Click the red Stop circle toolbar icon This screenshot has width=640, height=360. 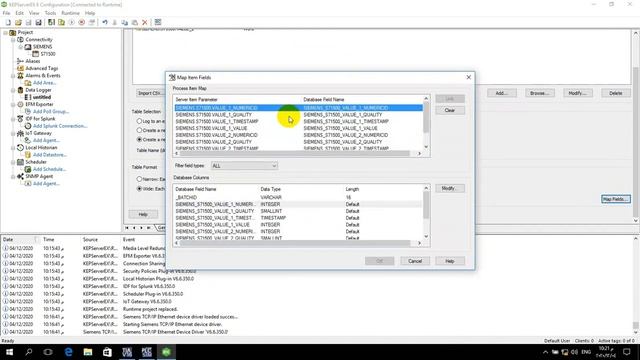pos(82,22)
